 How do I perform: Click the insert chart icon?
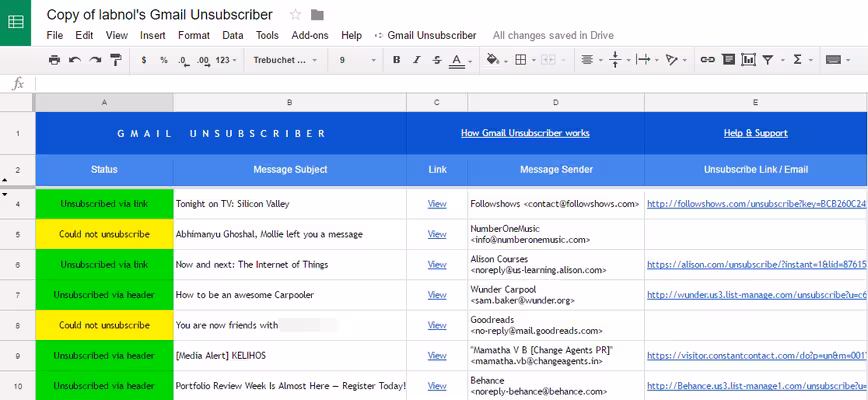(748, 60)
